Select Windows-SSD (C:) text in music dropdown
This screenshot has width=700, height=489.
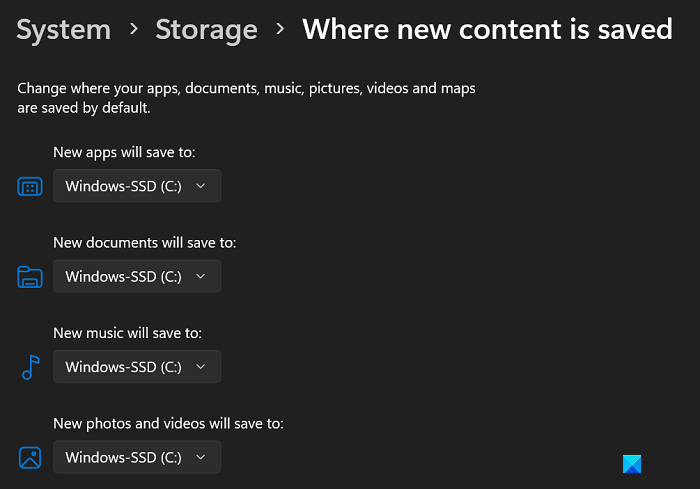[x=124, y=367]
